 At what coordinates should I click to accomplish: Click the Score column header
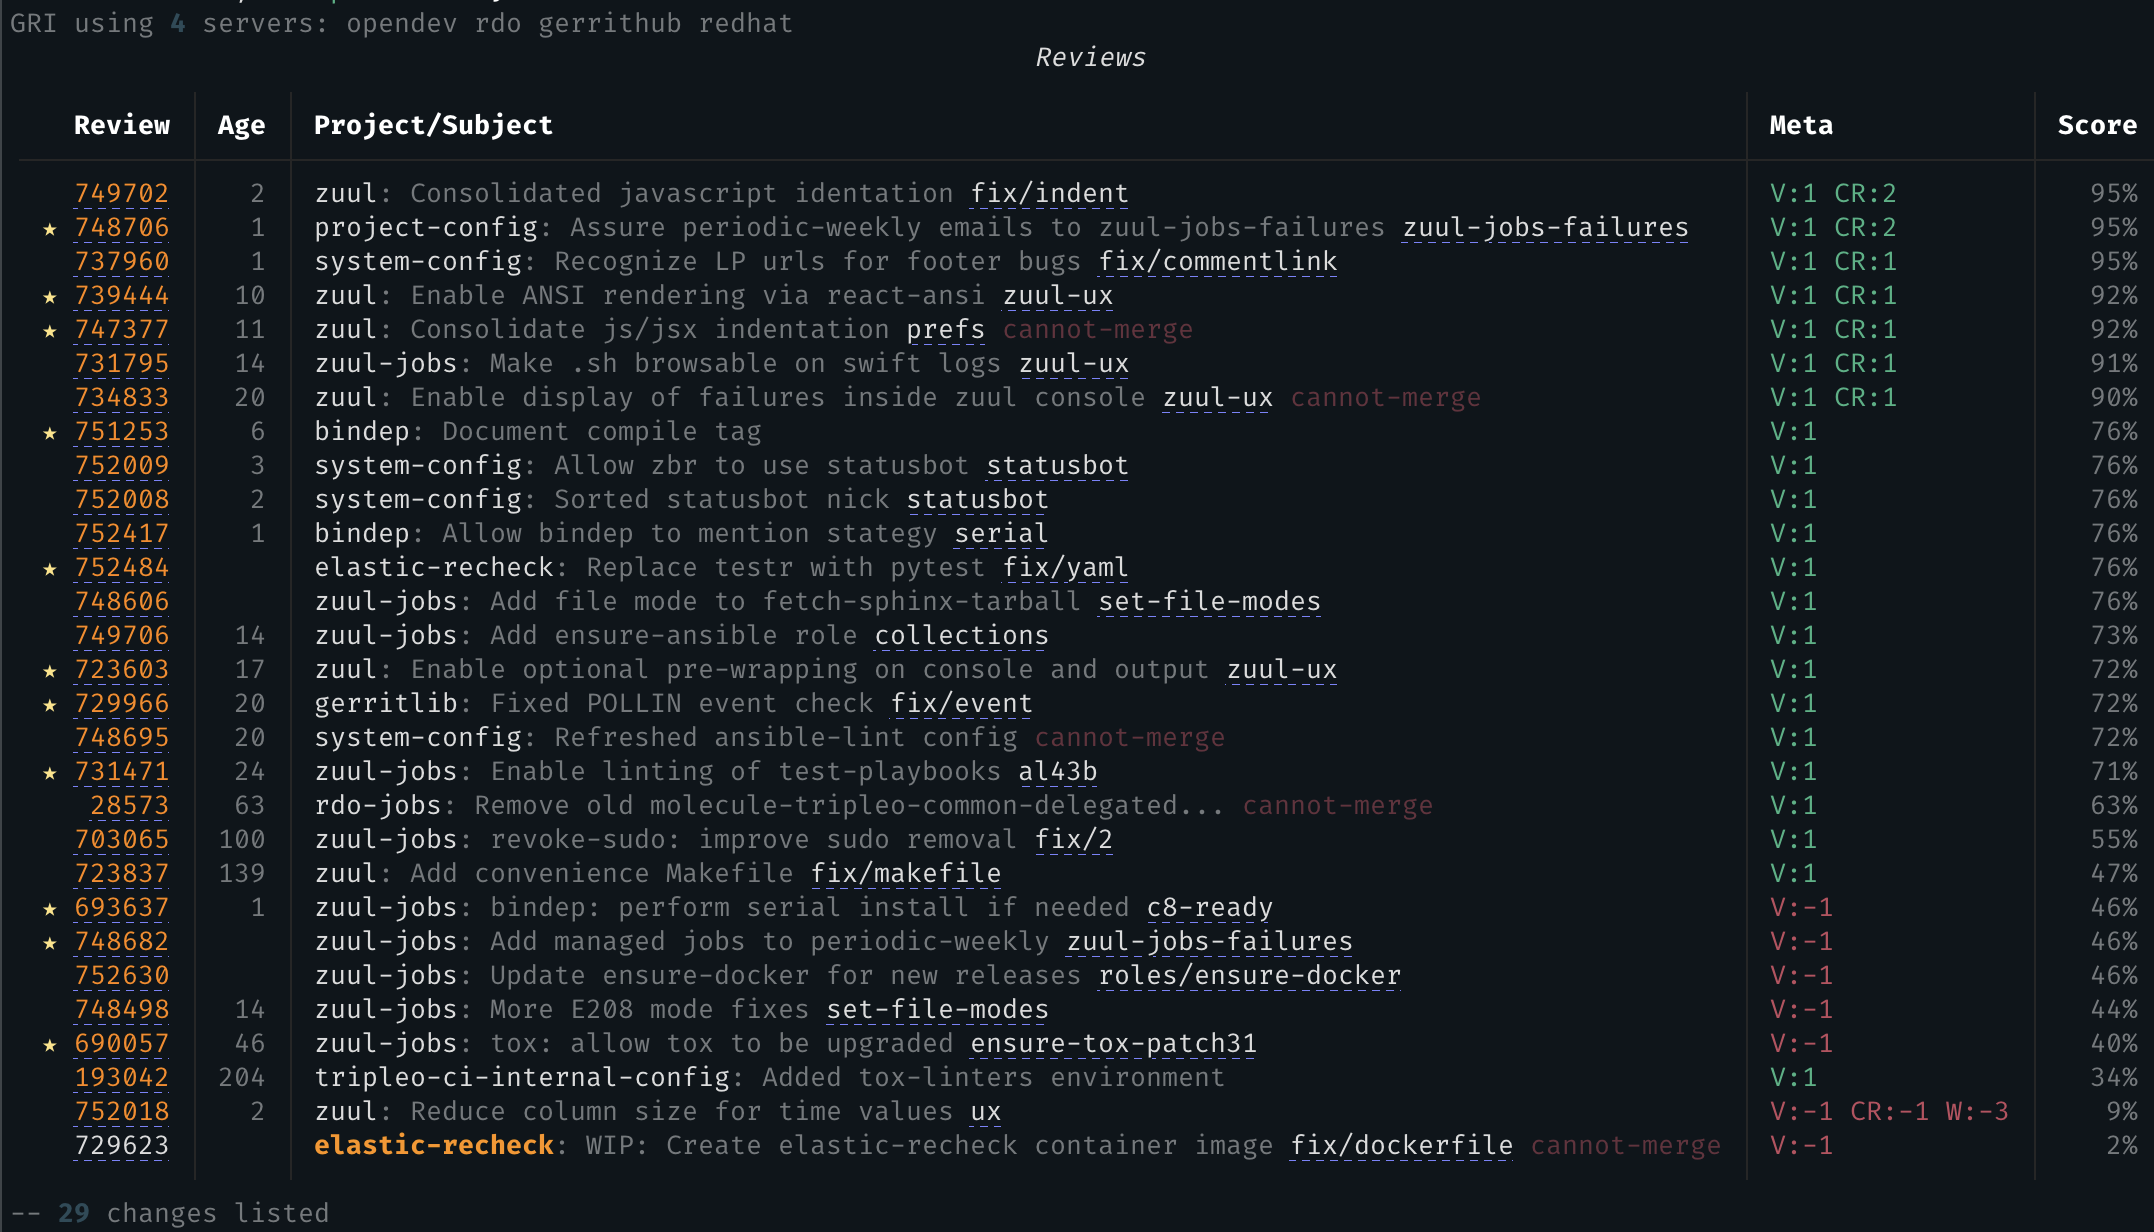[2096, 124]
